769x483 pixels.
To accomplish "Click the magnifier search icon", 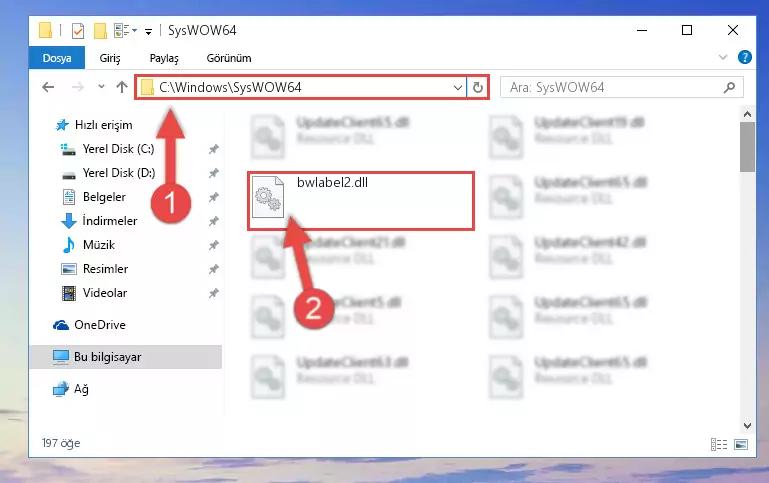I will [729, 87].
